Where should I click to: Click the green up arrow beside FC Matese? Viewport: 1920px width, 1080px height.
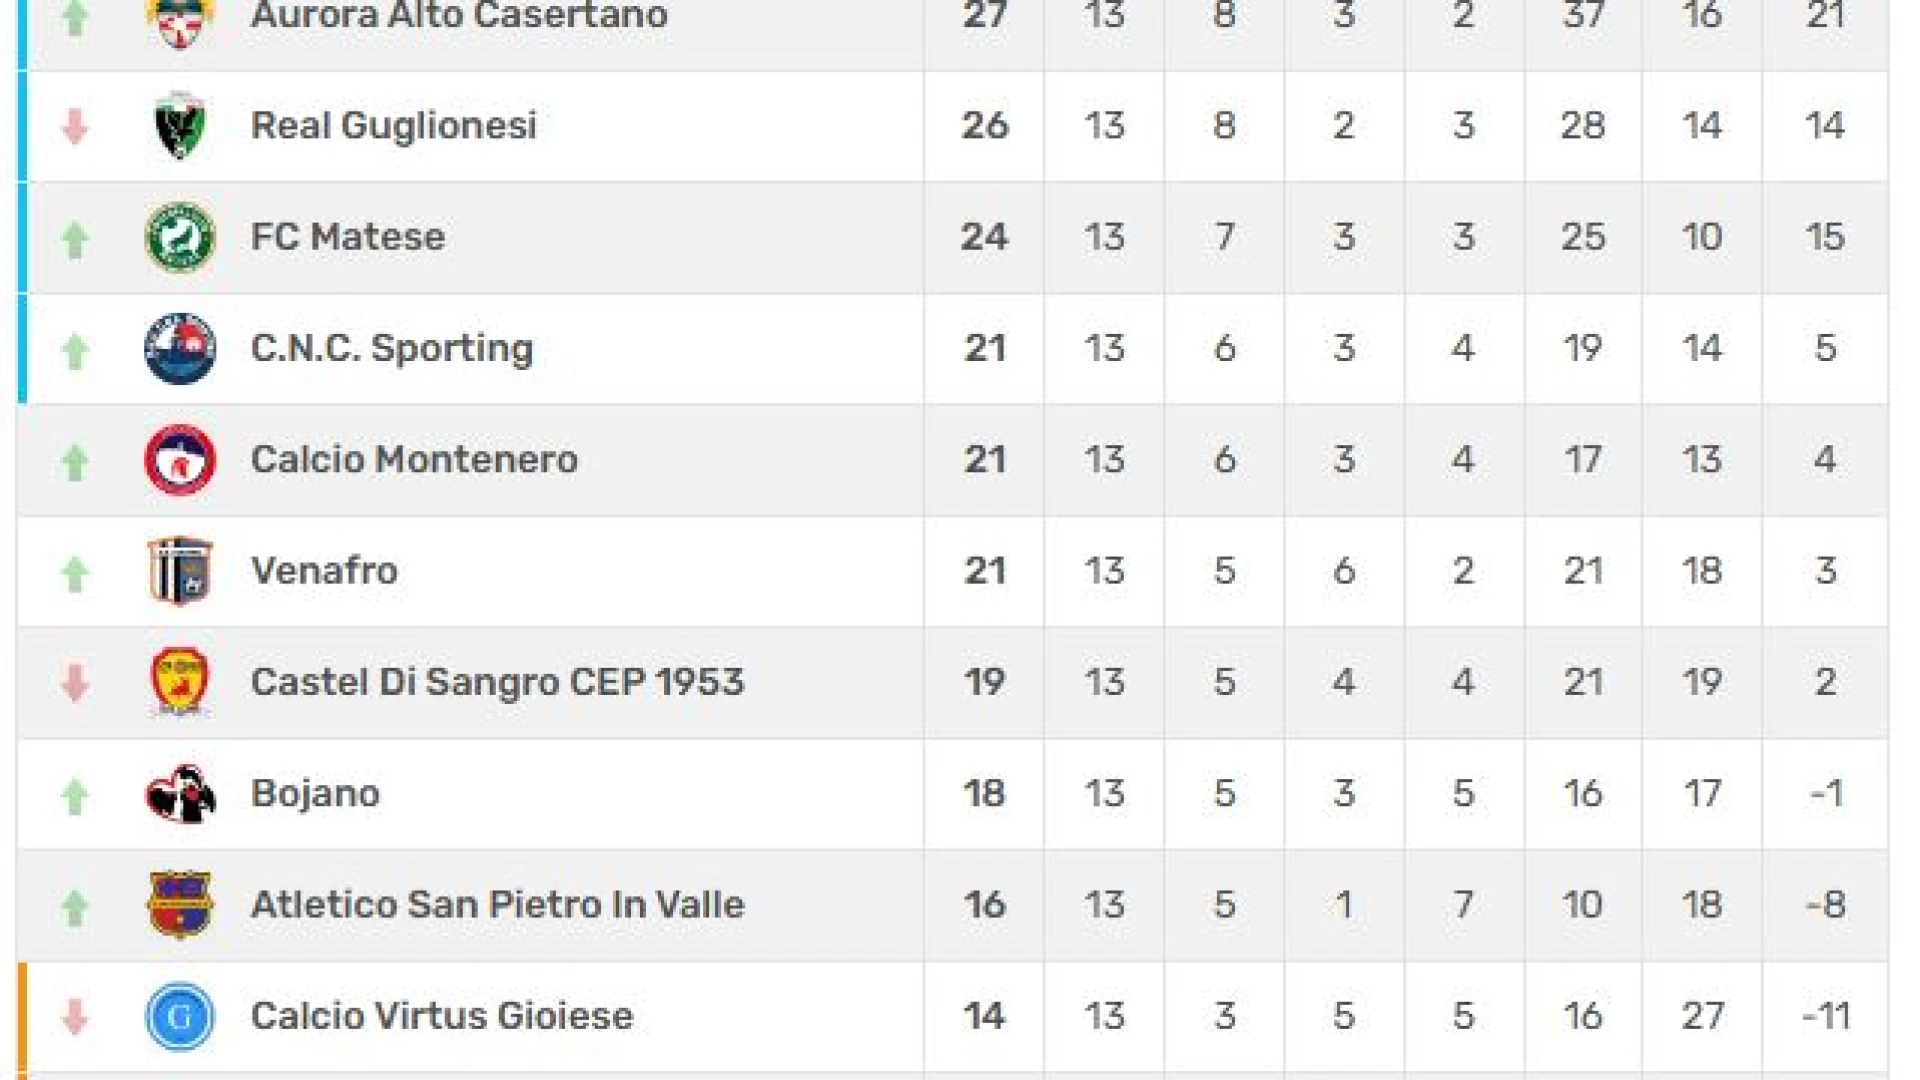(75, 239)
